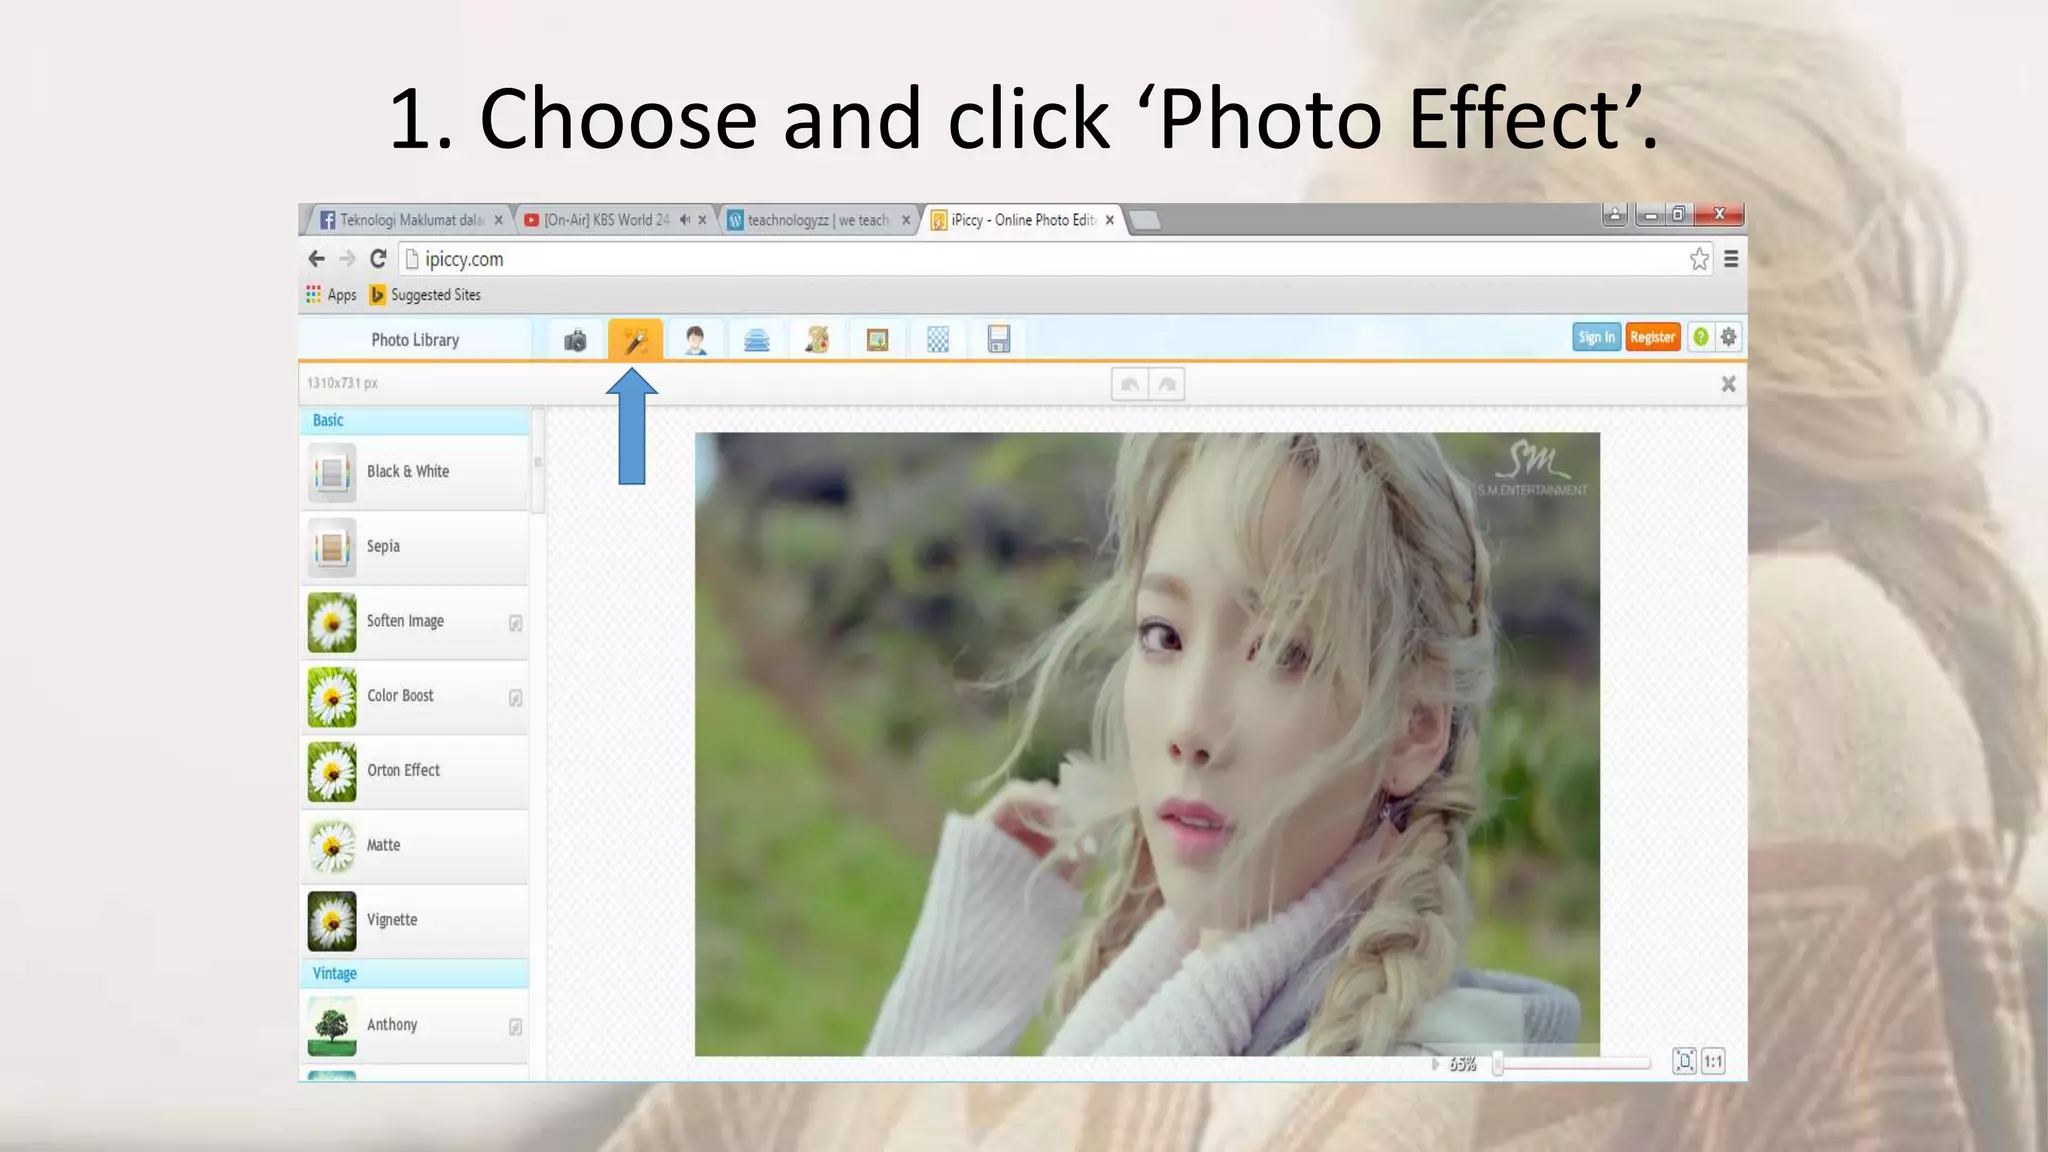Close the teachnologyzz tab
This screenshot has width=2048, height=1152.
(905, 220)
